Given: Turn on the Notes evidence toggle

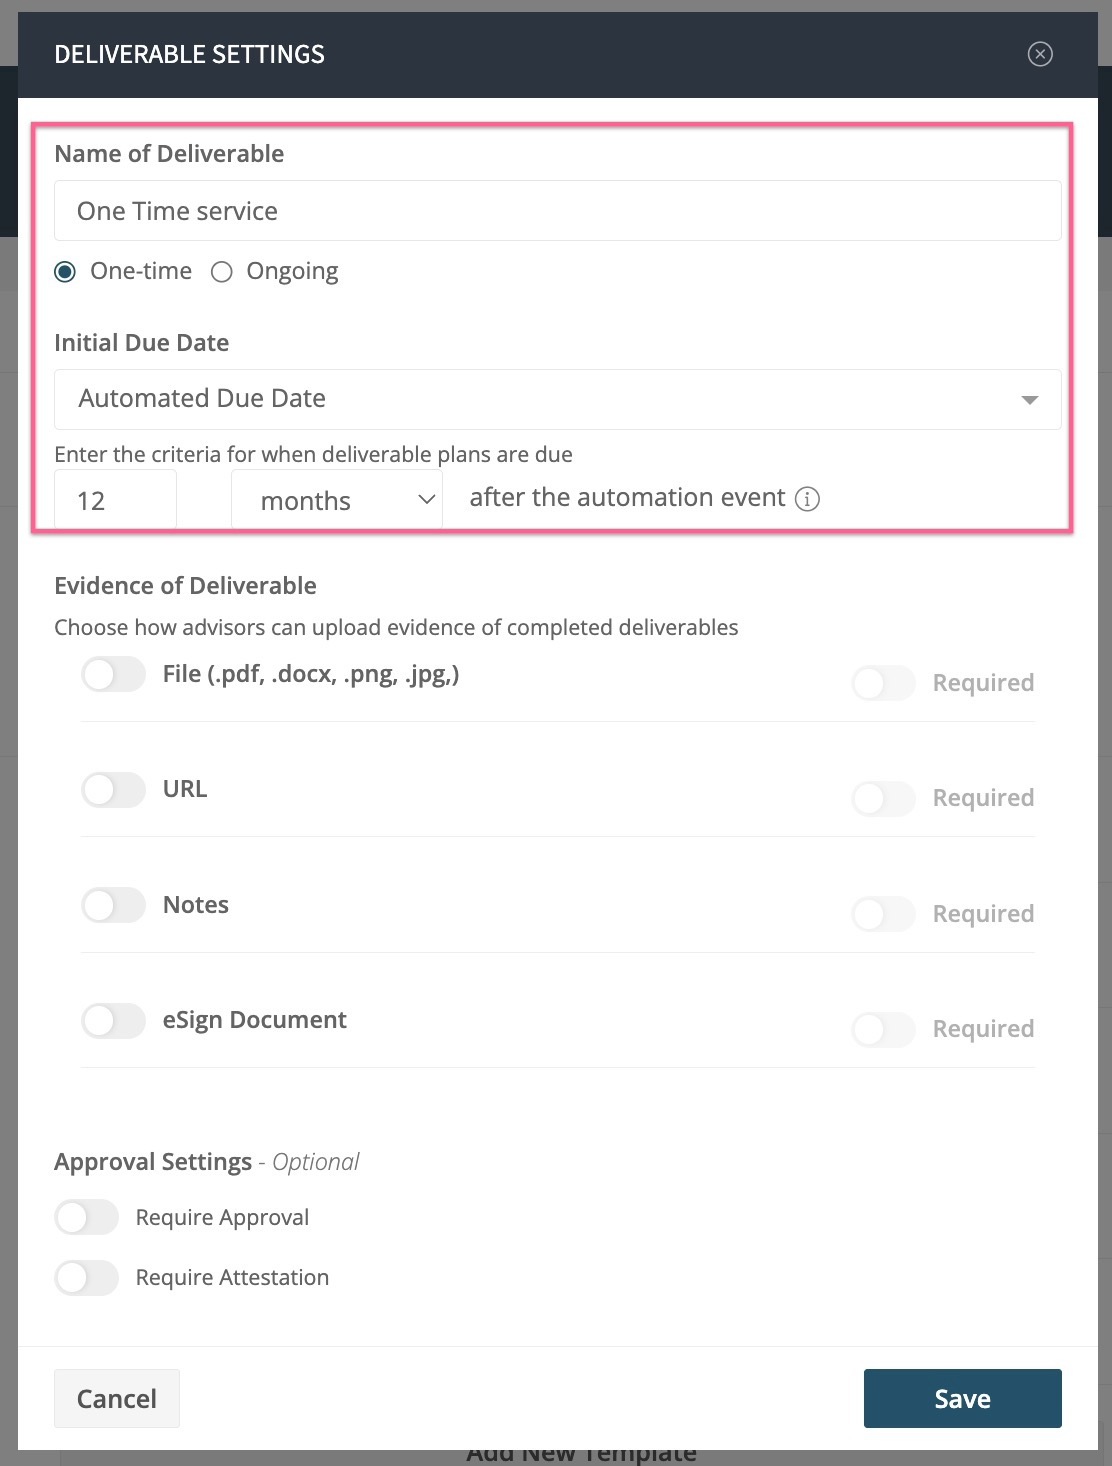Looking at the screenshot, I should coord(114,905).
